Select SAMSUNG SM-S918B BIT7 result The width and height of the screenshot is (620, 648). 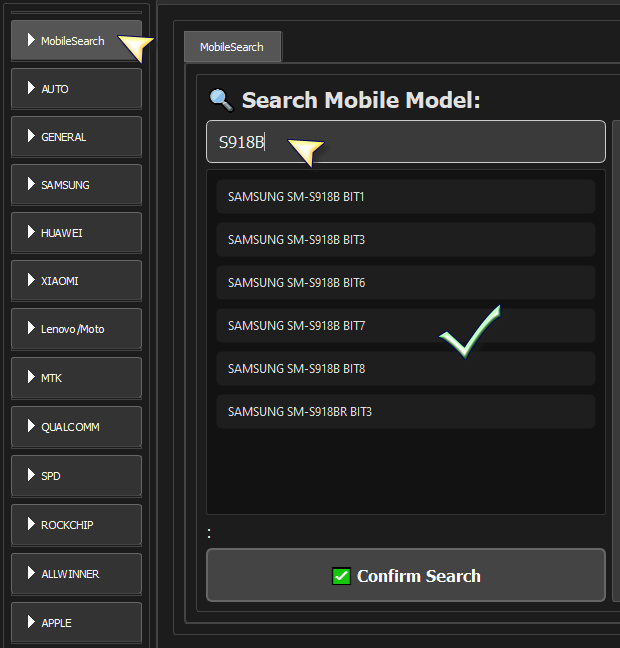(x=406, y=326)
